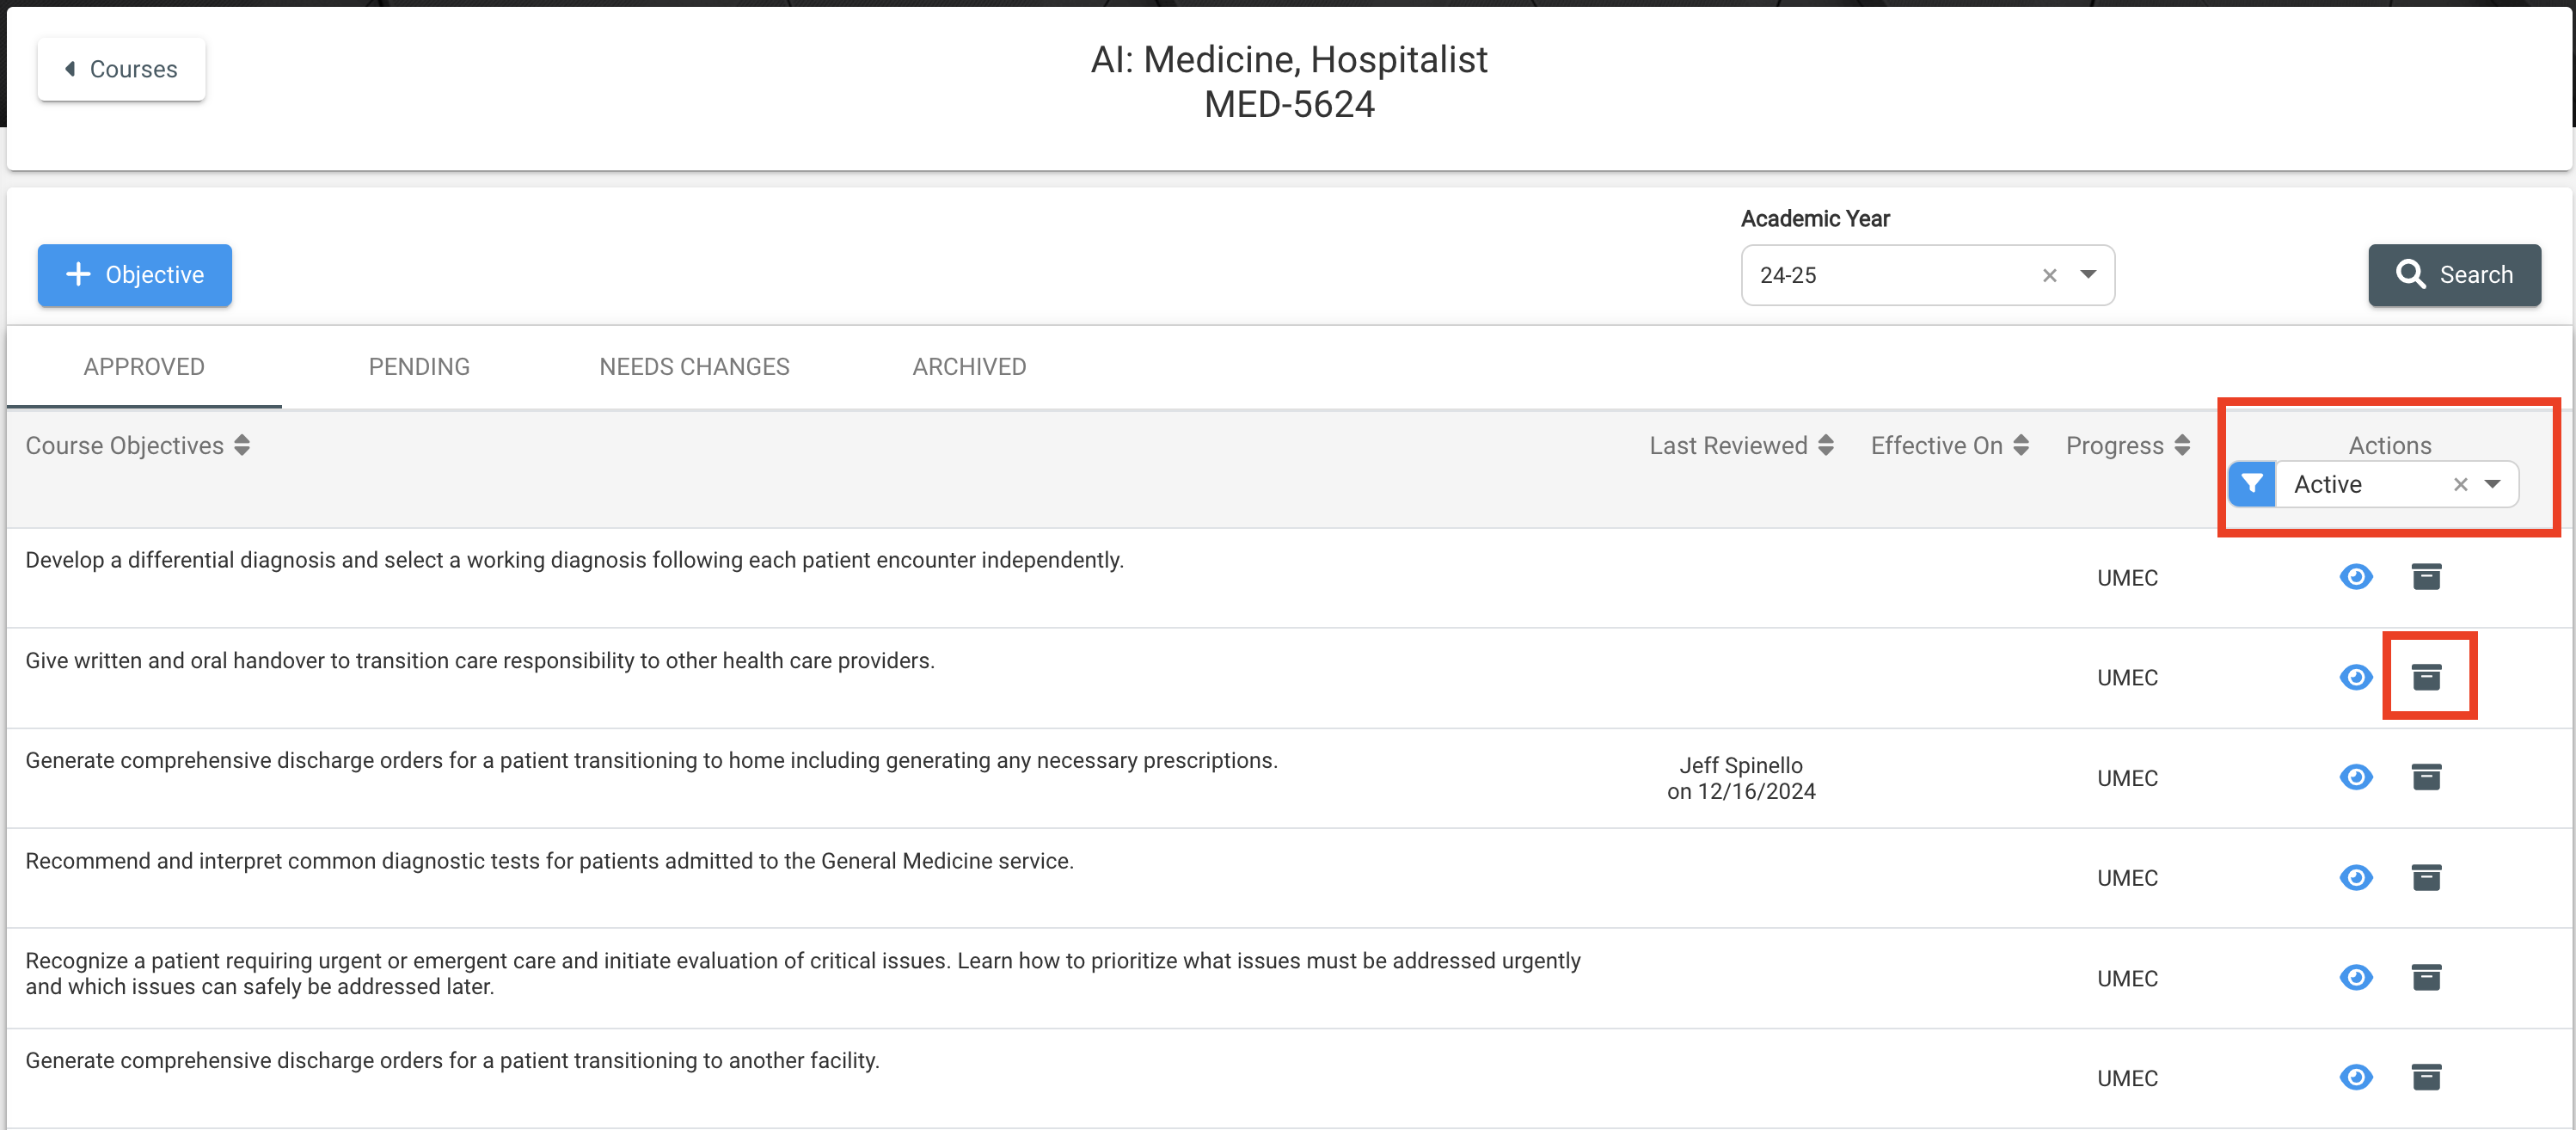Switch to the PENDING tab
This screenshot has height=1130, width=2576.
click(x=419, y=367)
